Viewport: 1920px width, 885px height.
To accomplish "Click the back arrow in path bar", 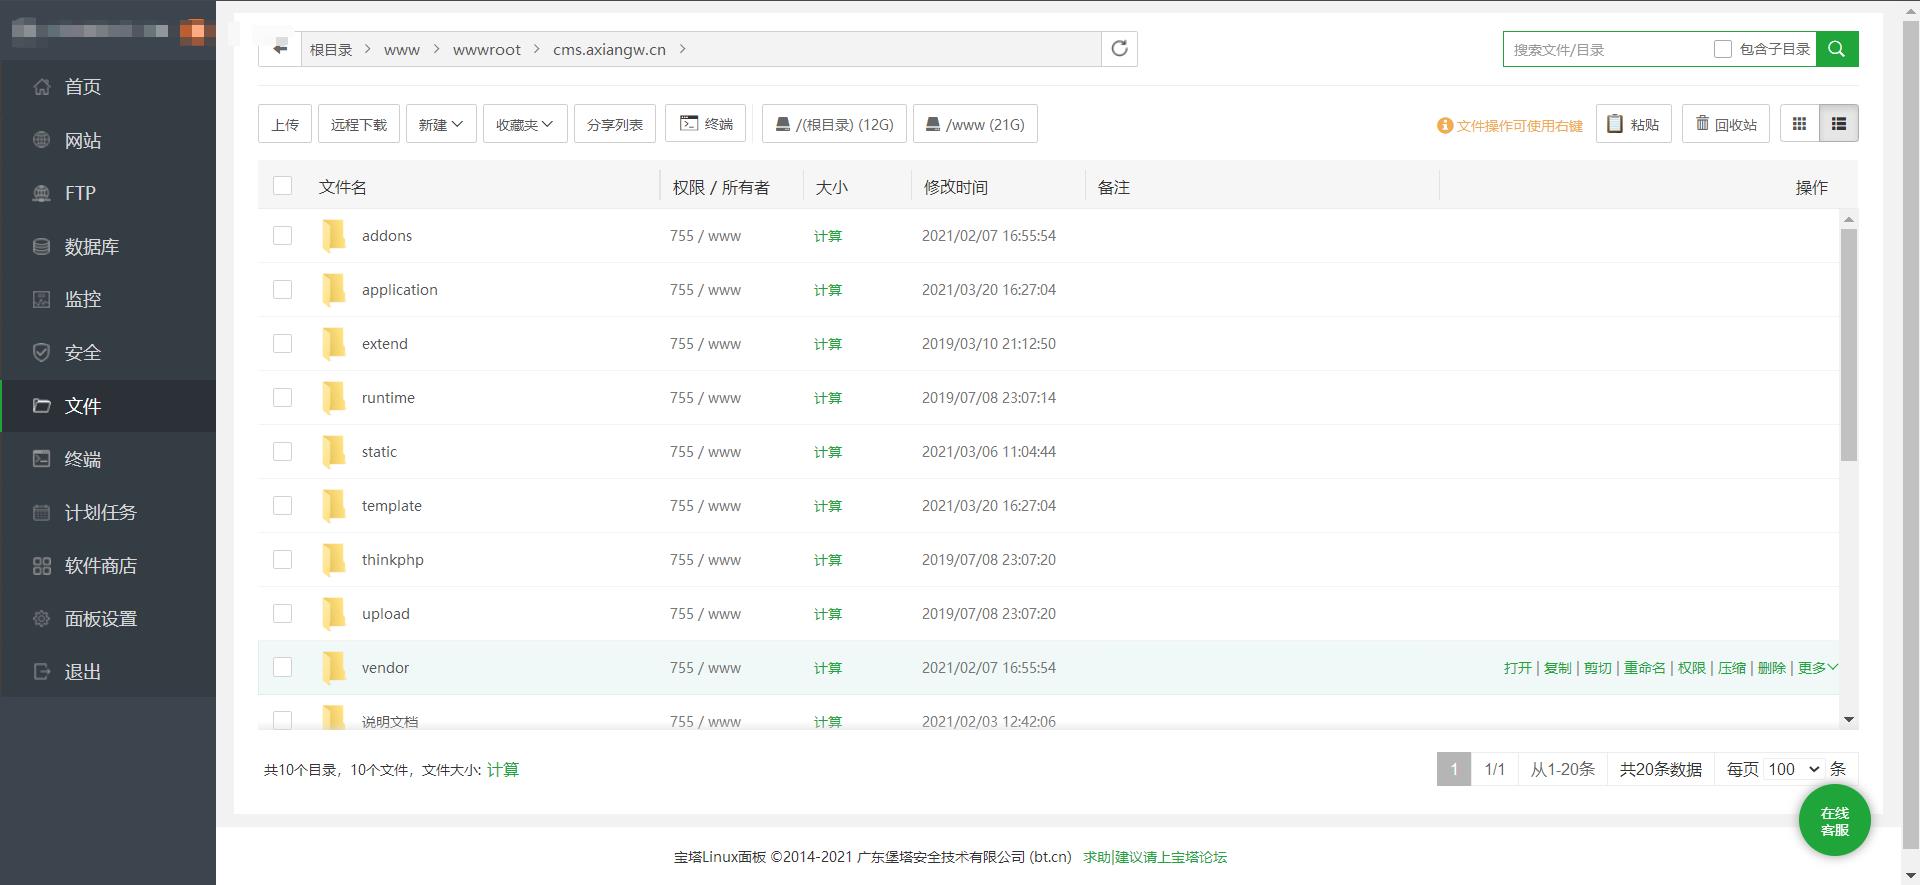I will (x=280, y=48).
